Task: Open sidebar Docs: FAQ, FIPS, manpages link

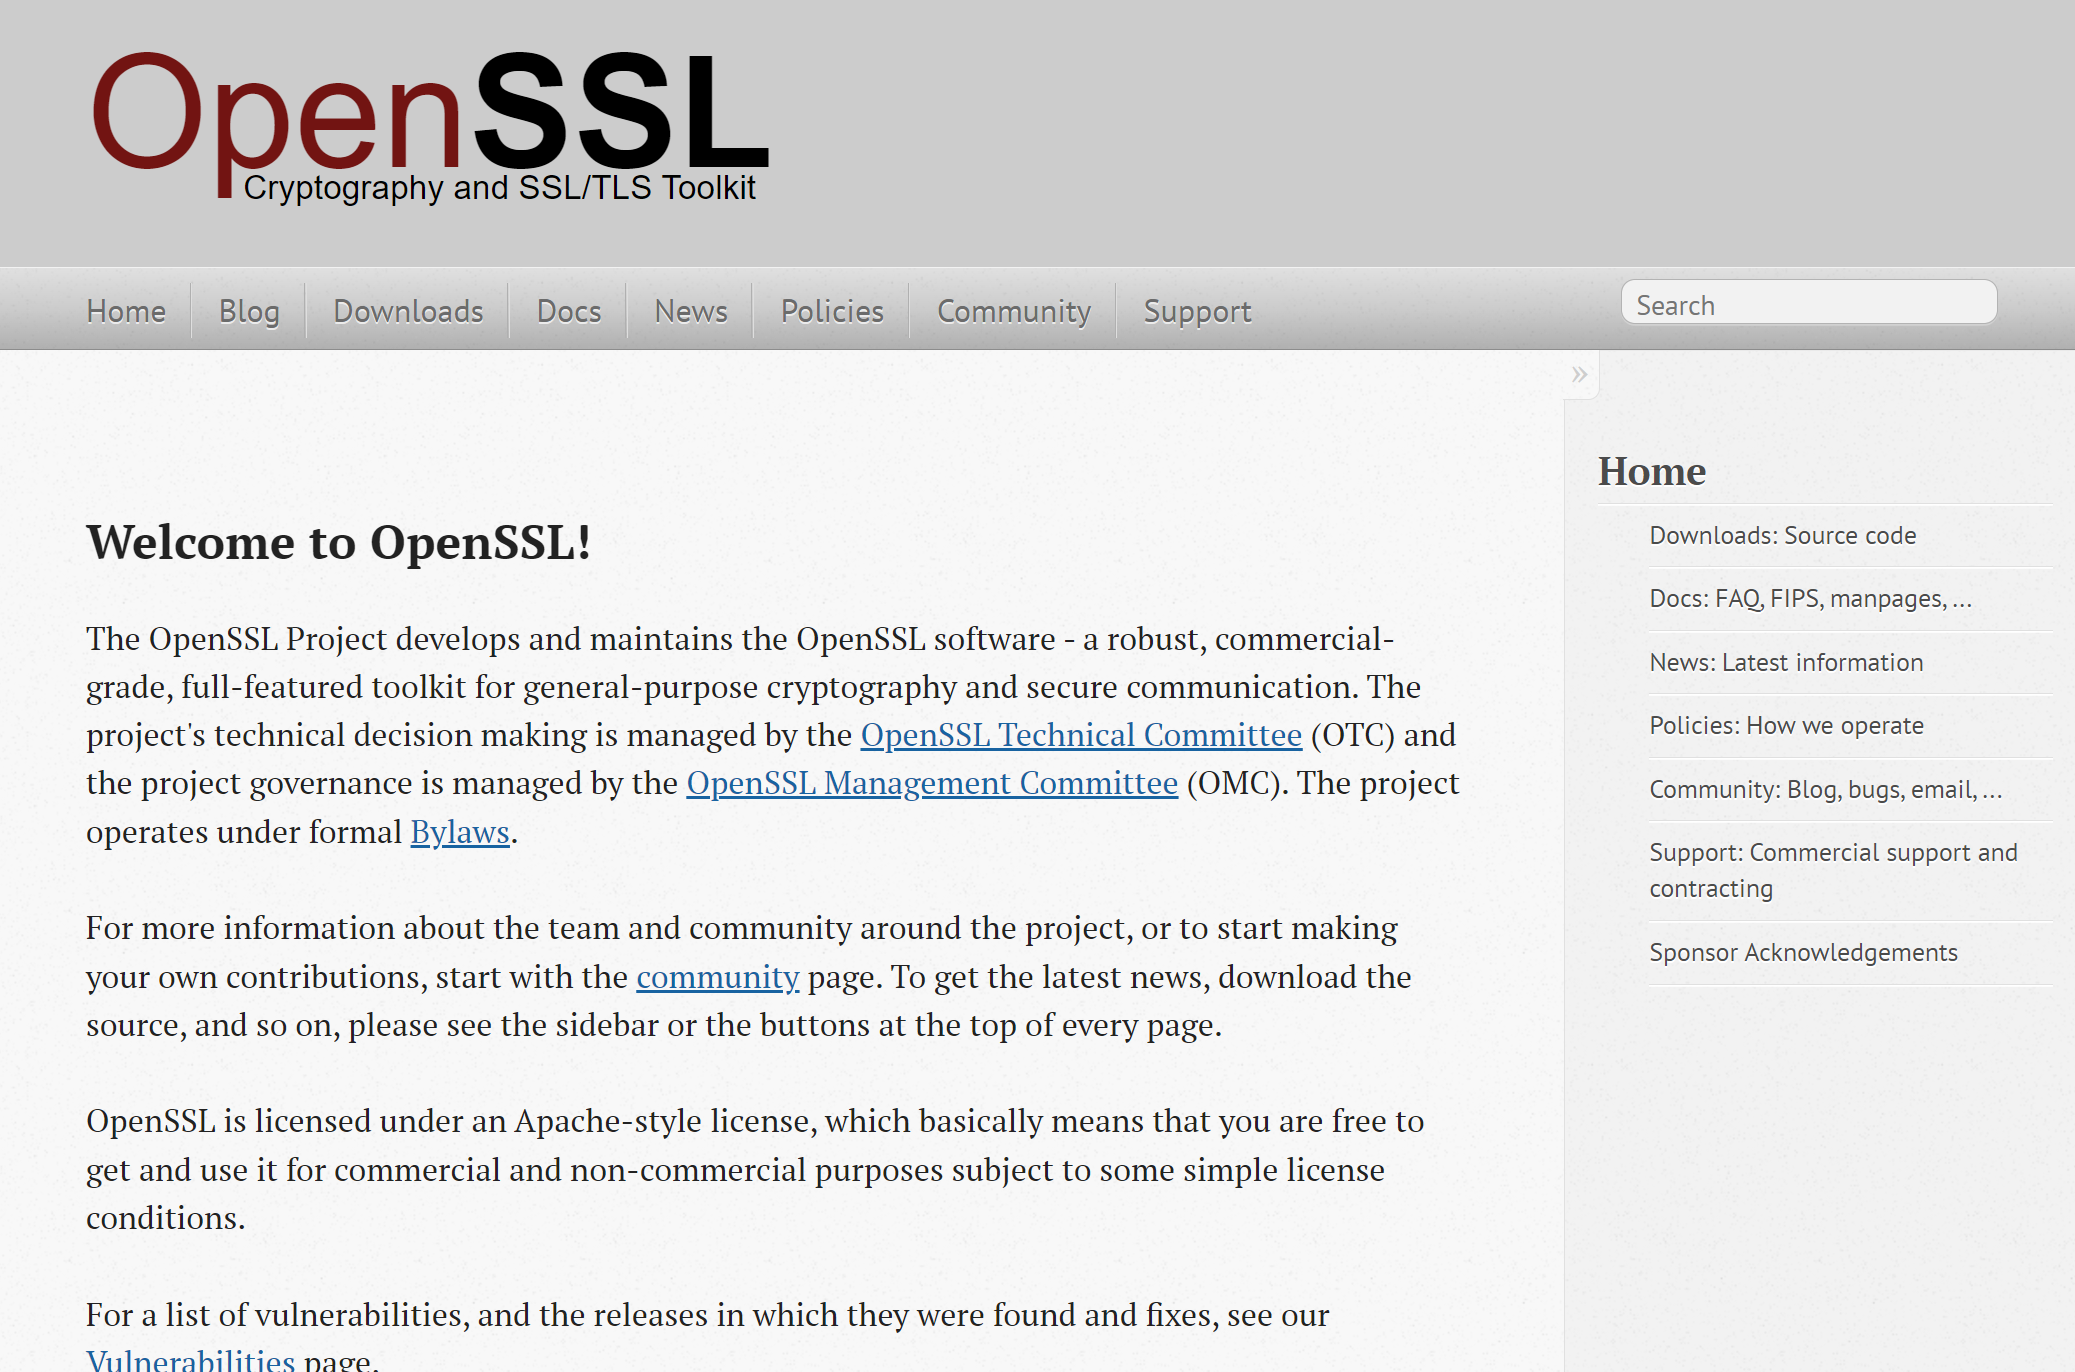Action: [x=1810, y=599]
